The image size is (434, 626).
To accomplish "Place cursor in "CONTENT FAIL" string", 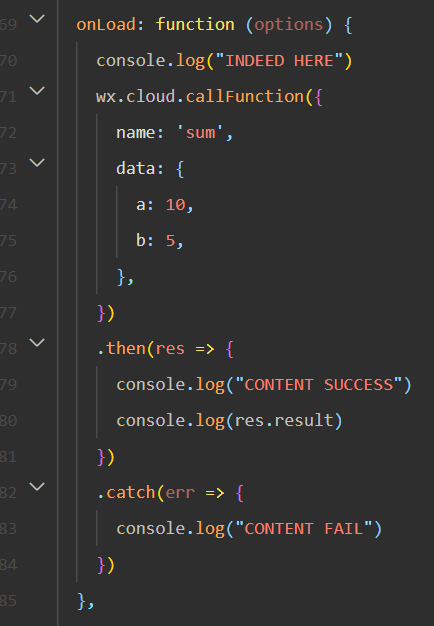I will point(303,529).
